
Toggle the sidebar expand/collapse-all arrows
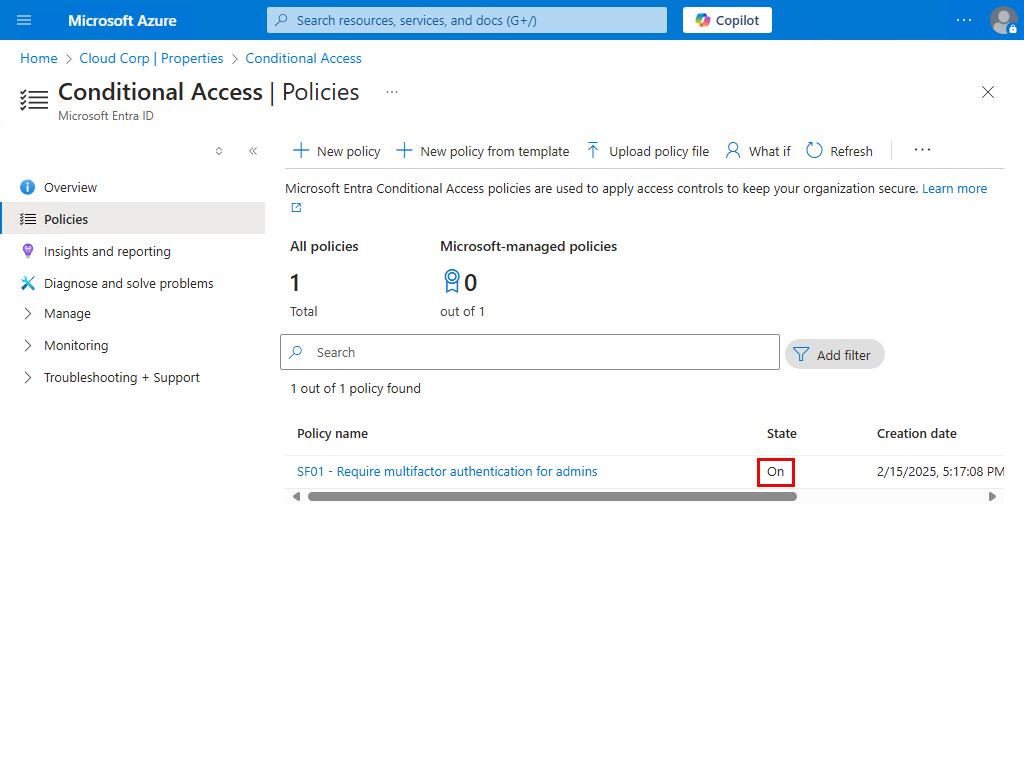pos(219,151)
